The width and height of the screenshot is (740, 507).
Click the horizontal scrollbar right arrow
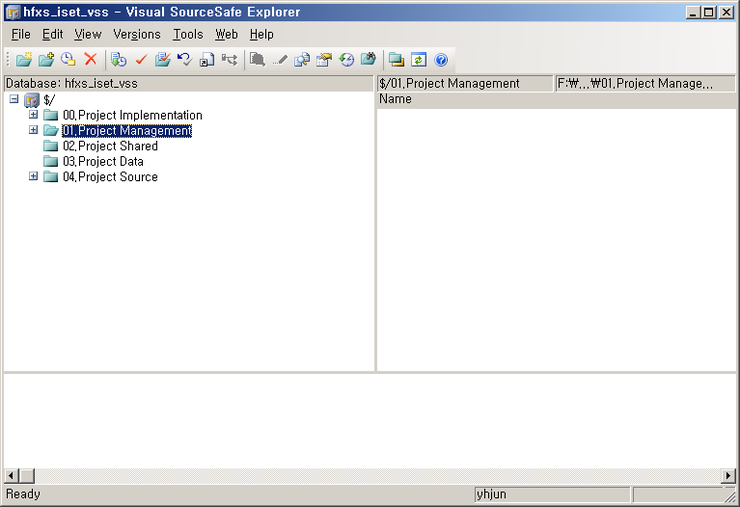(x=728, y=476)
